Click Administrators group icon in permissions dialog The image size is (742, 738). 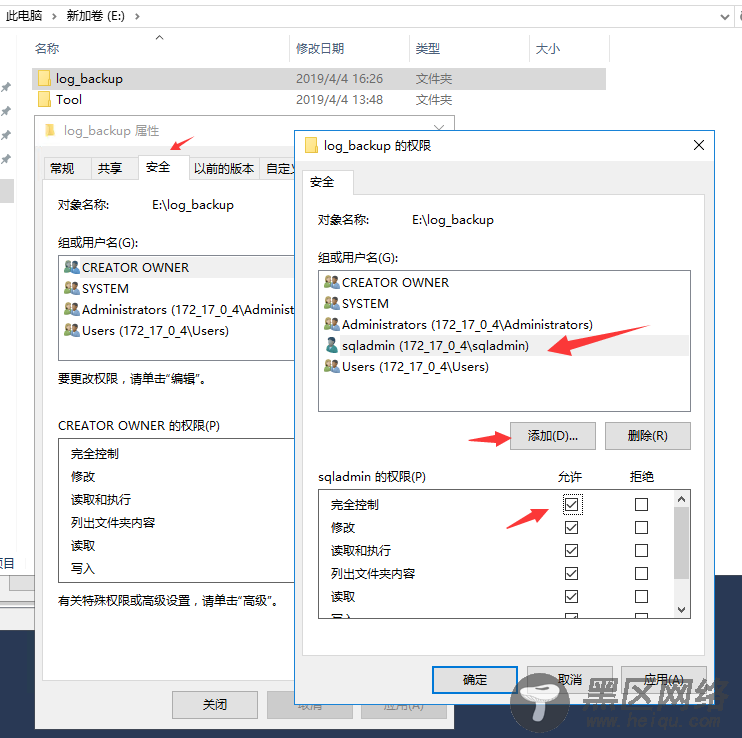pos(332,325)
